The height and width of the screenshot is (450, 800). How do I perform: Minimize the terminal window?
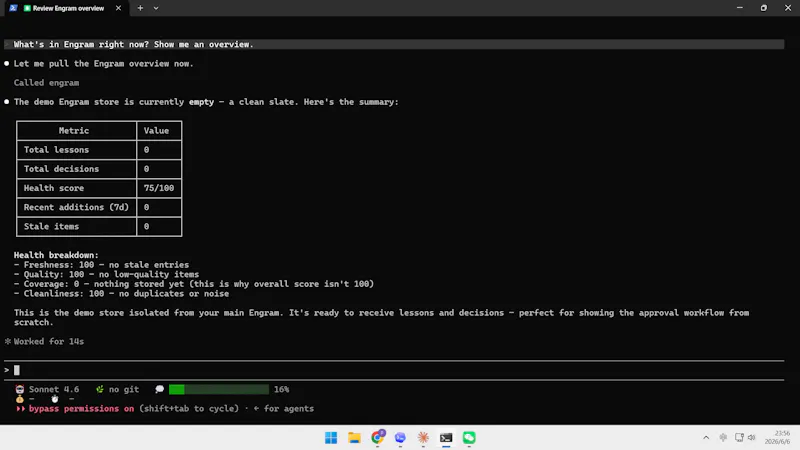[740, 8]
